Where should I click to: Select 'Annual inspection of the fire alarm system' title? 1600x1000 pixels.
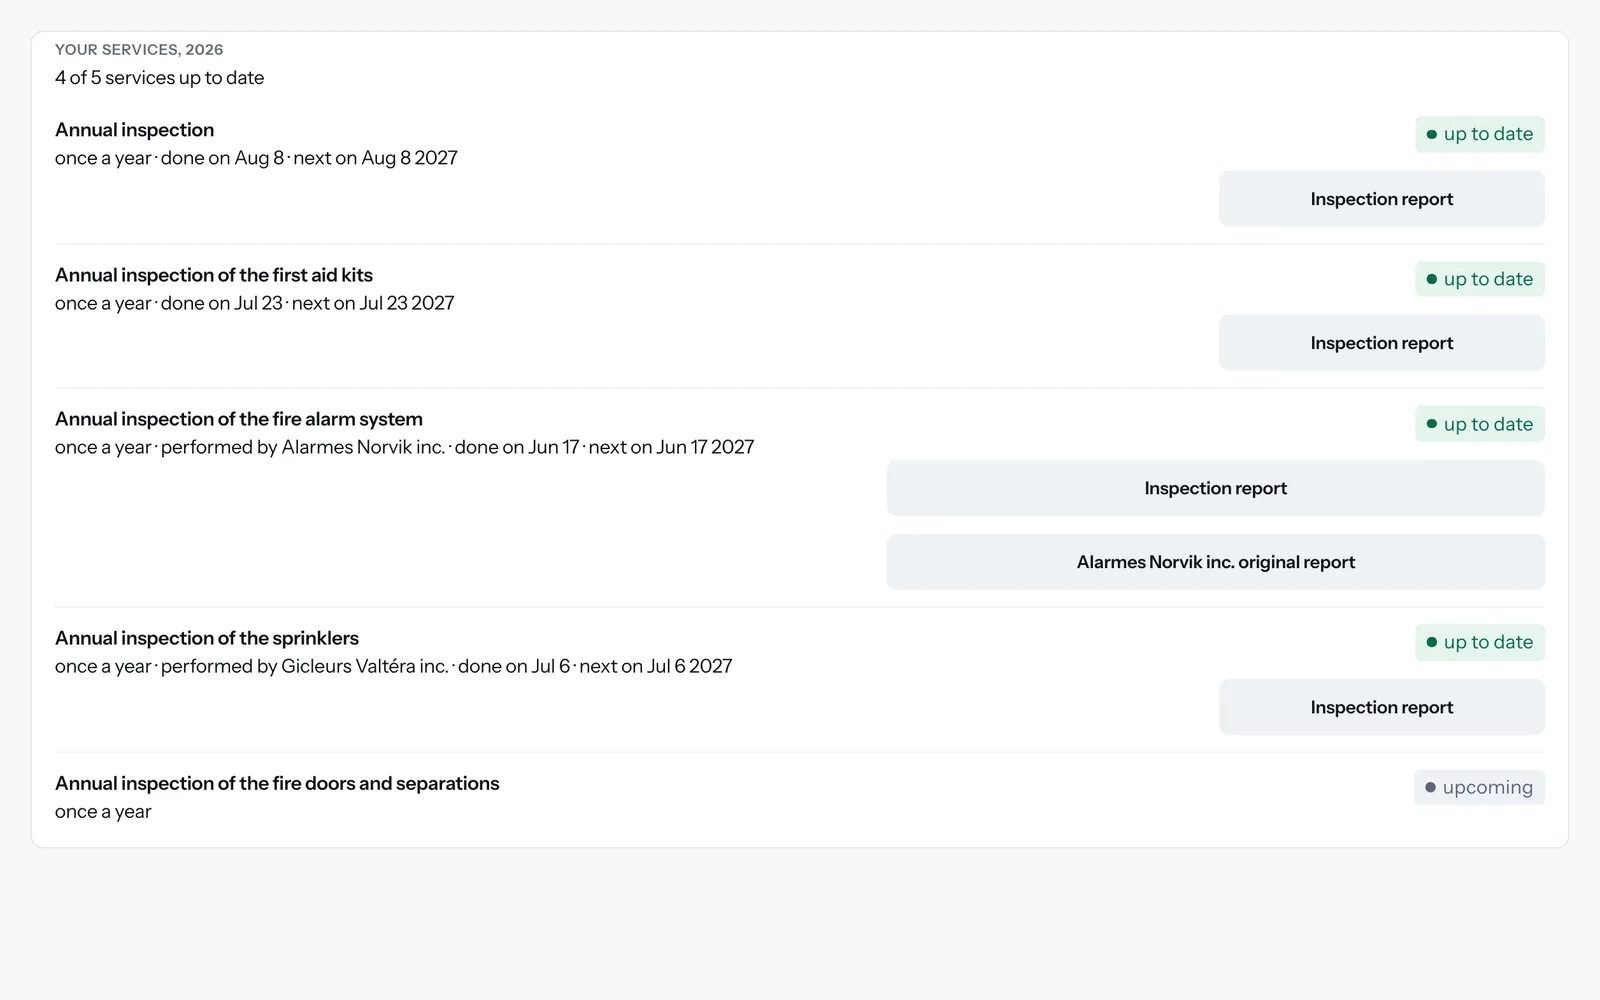(239, 419)
